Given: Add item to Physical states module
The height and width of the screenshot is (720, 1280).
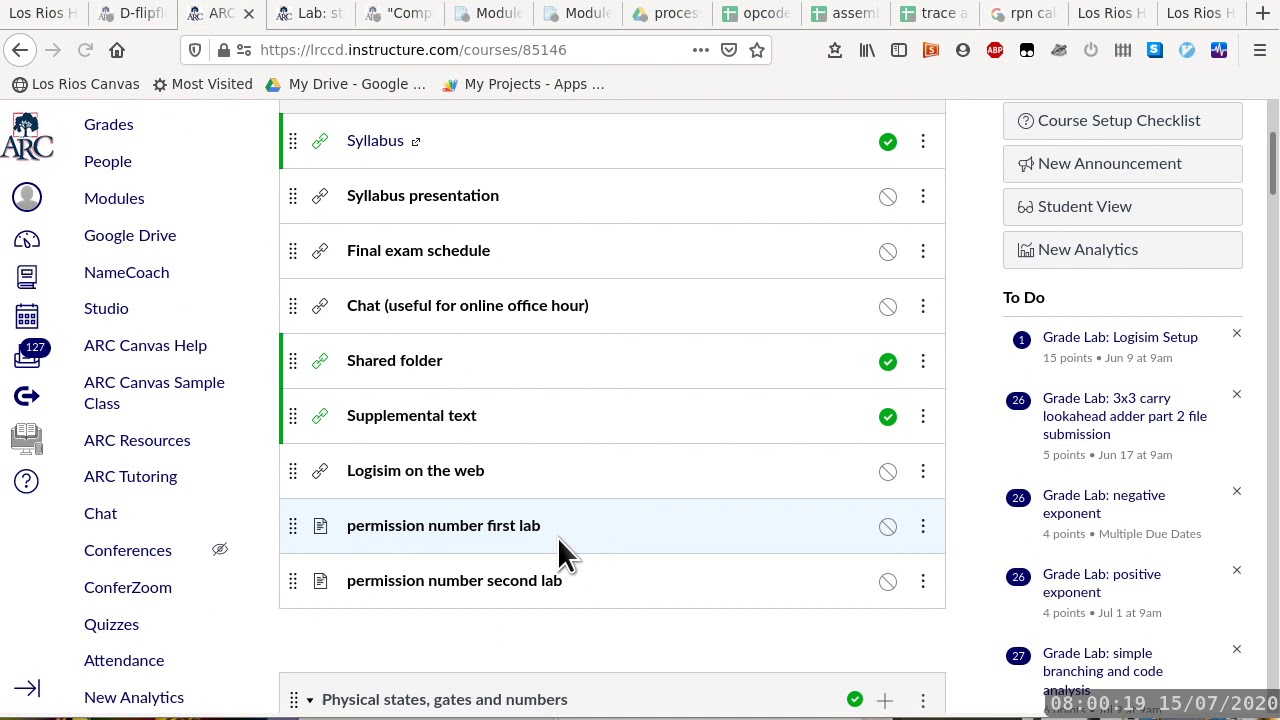Looking at the screenshot, I should click(x=885, y=700).
